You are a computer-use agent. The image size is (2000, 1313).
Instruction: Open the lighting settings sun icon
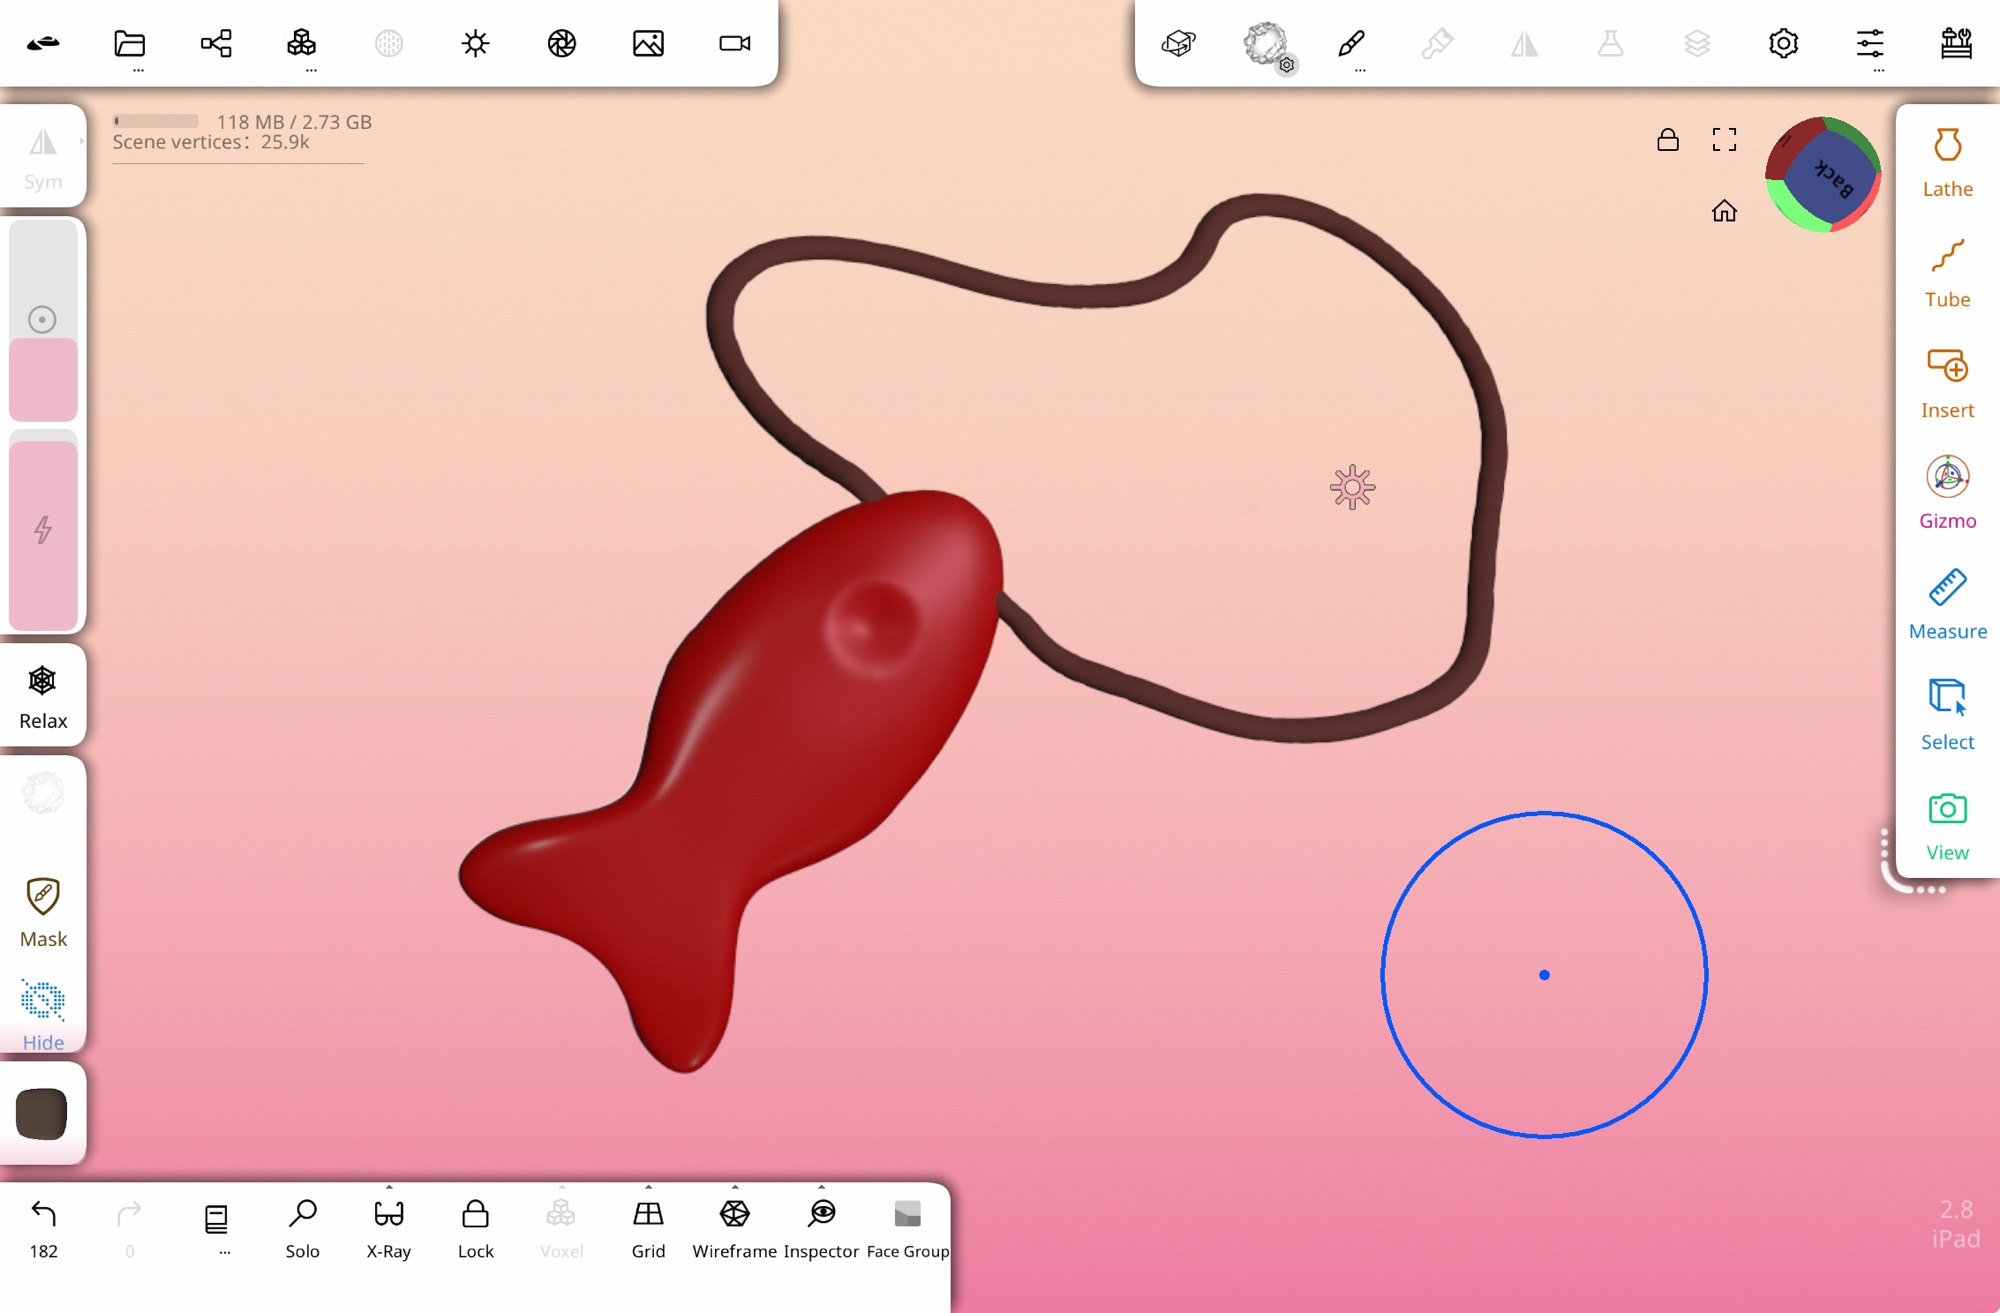click(475, 43)
